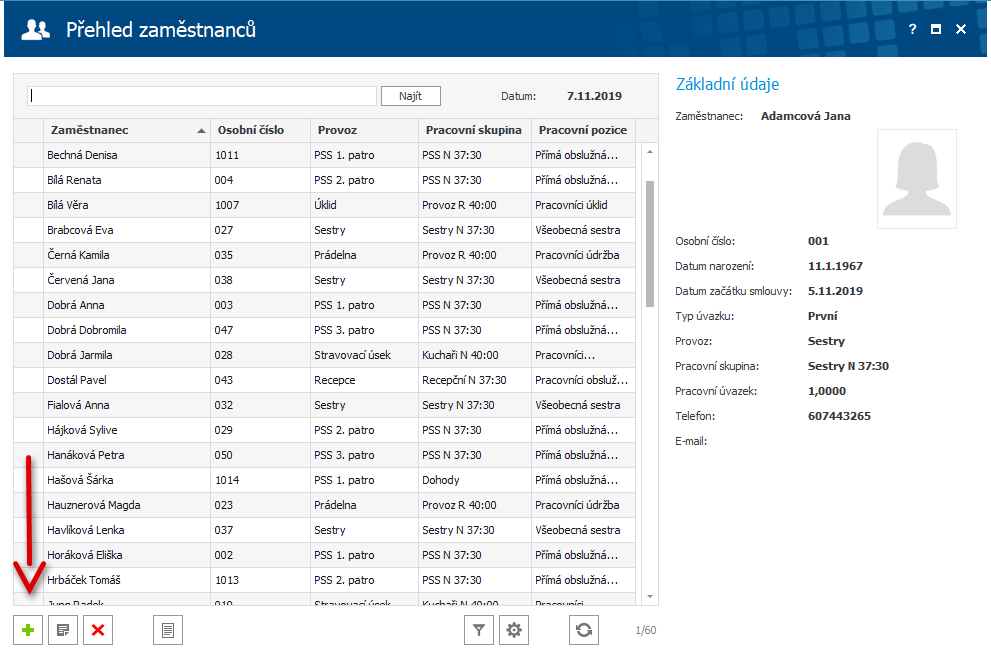Select the row Hauznerová Magda
Screen dimensions: 991x658
pyautogui.click(x=324, y=505)
